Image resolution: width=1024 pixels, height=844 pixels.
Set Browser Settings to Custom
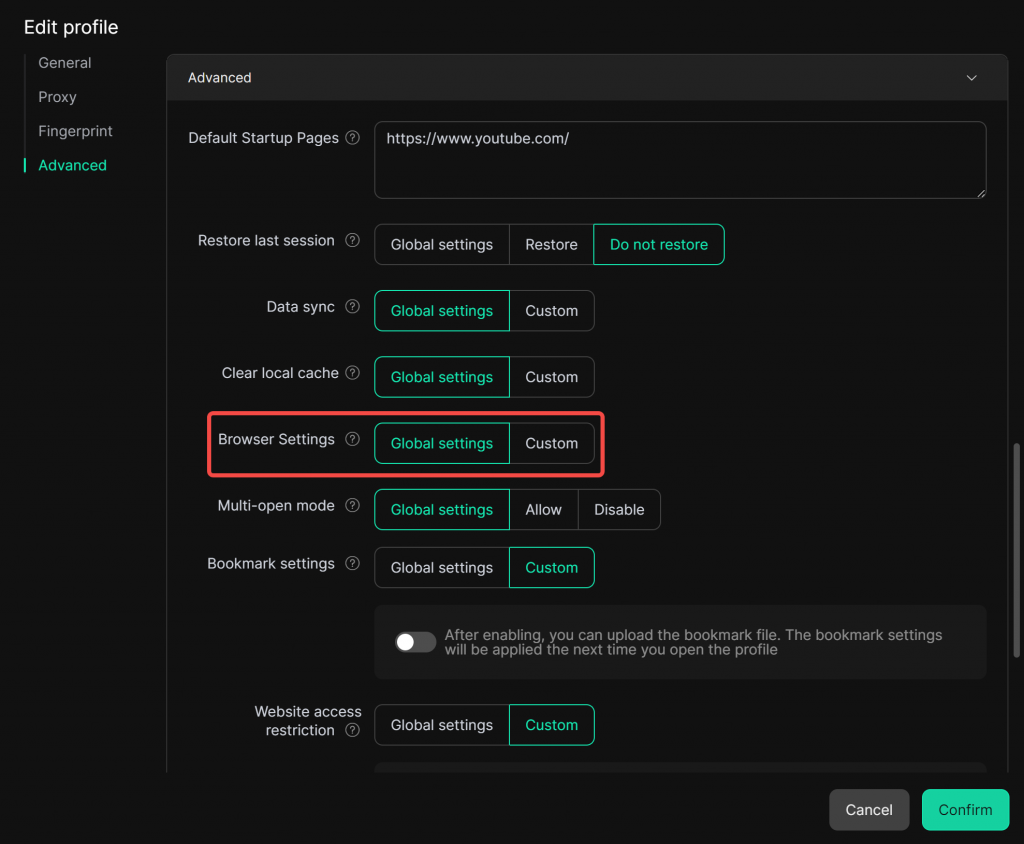click(551, 444)
